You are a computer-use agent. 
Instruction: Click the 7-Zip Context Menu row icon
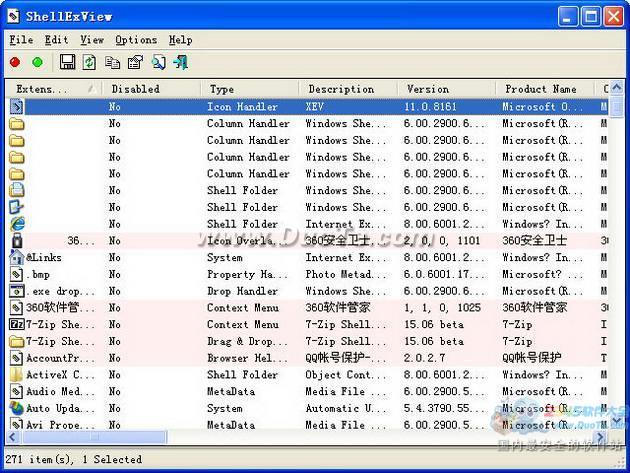(x=17, y=324)
